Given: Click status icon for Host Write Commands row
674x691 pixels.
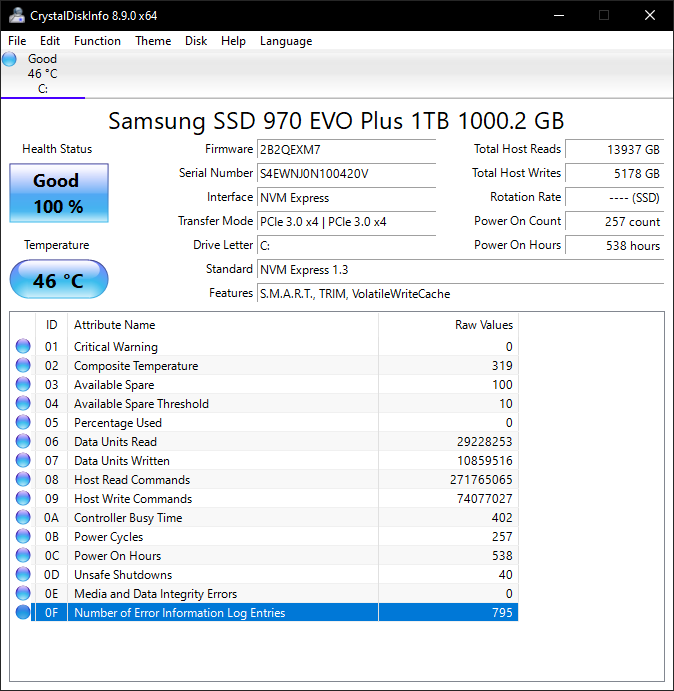Looking at the screenshot, I should pyautogui.click(x=23, y=498).
